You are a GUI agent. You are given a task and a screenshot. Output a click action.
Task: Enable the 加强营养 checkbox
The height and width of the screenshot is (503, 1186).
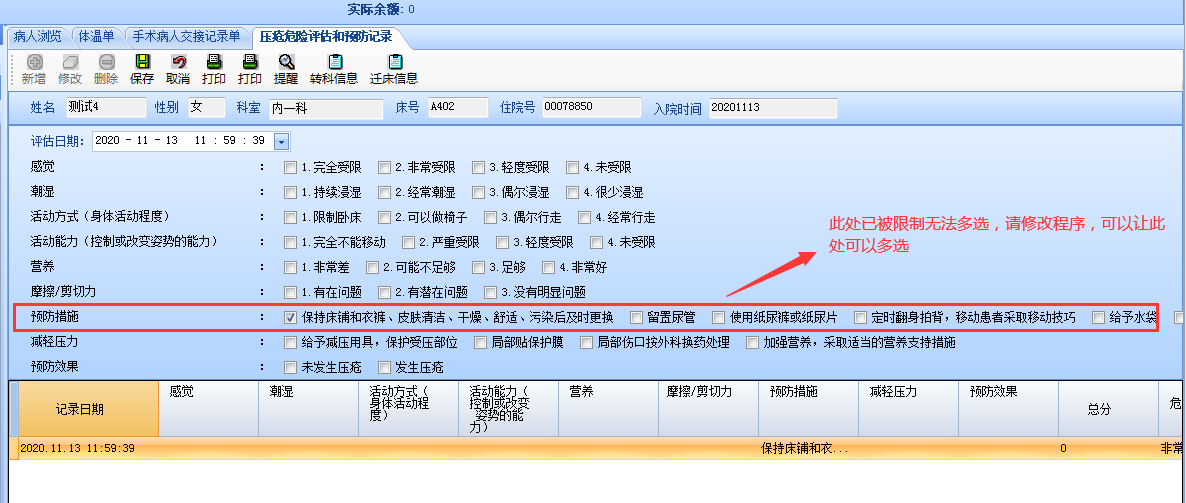click(x=752, y=343)
